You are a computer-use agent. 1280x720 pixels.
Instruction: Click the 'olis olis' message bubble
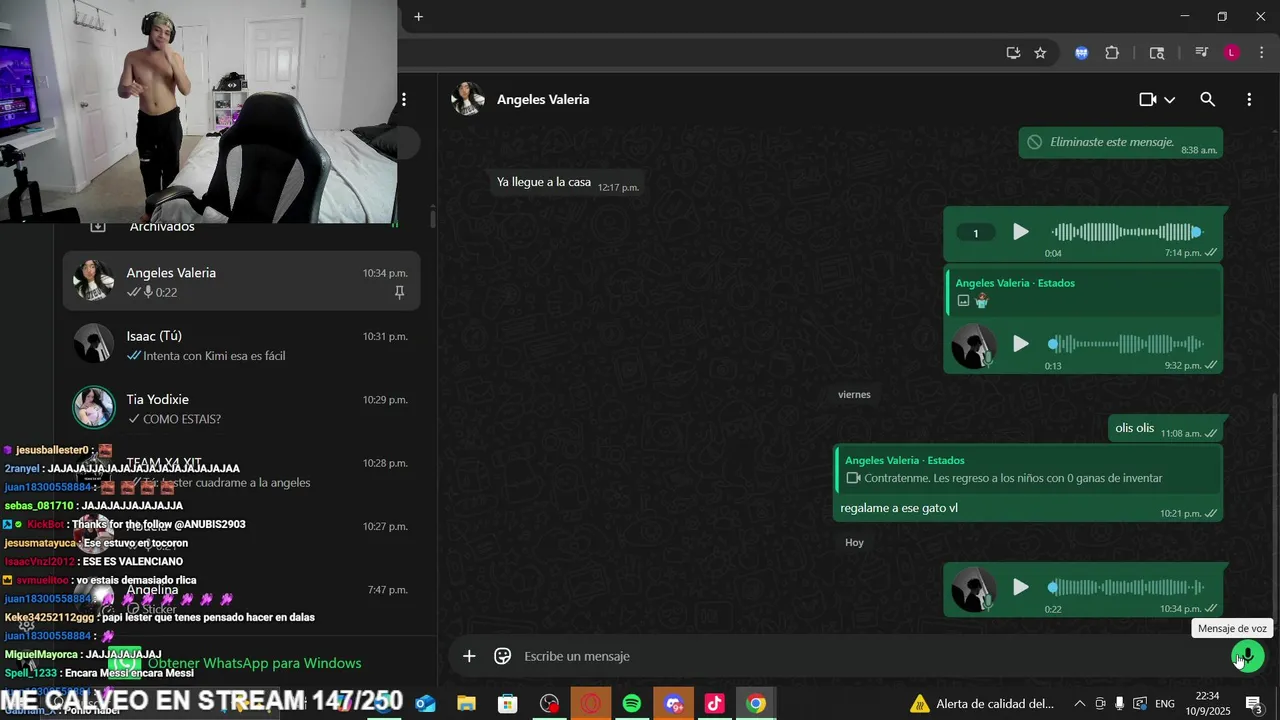coord(1166,429)
